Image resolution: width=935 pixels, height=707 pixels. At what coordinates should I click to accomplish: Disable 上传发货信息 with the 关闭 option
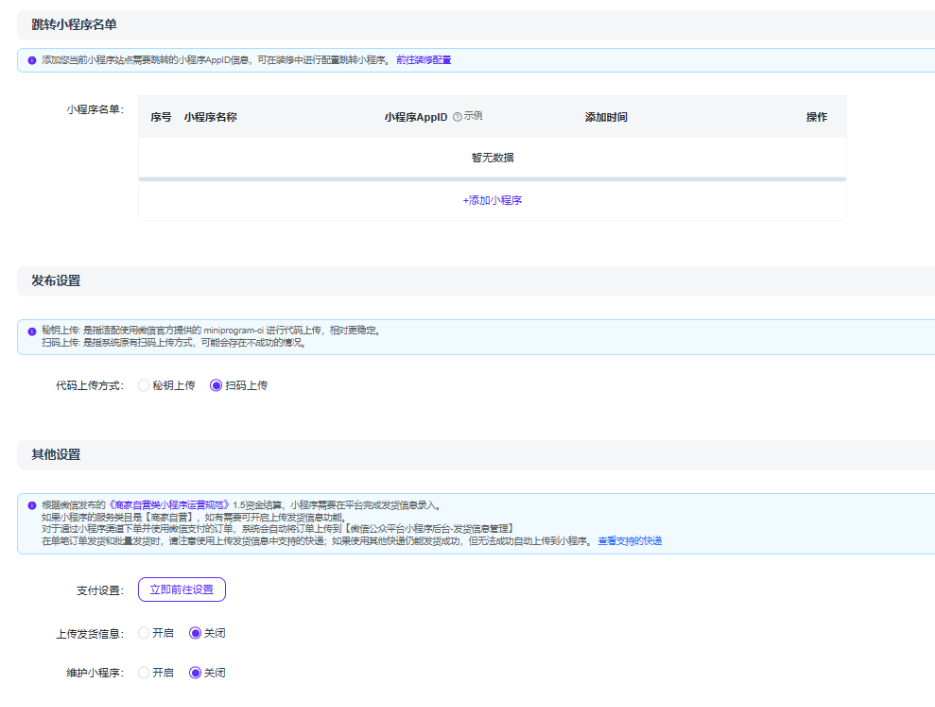[195, 633]
